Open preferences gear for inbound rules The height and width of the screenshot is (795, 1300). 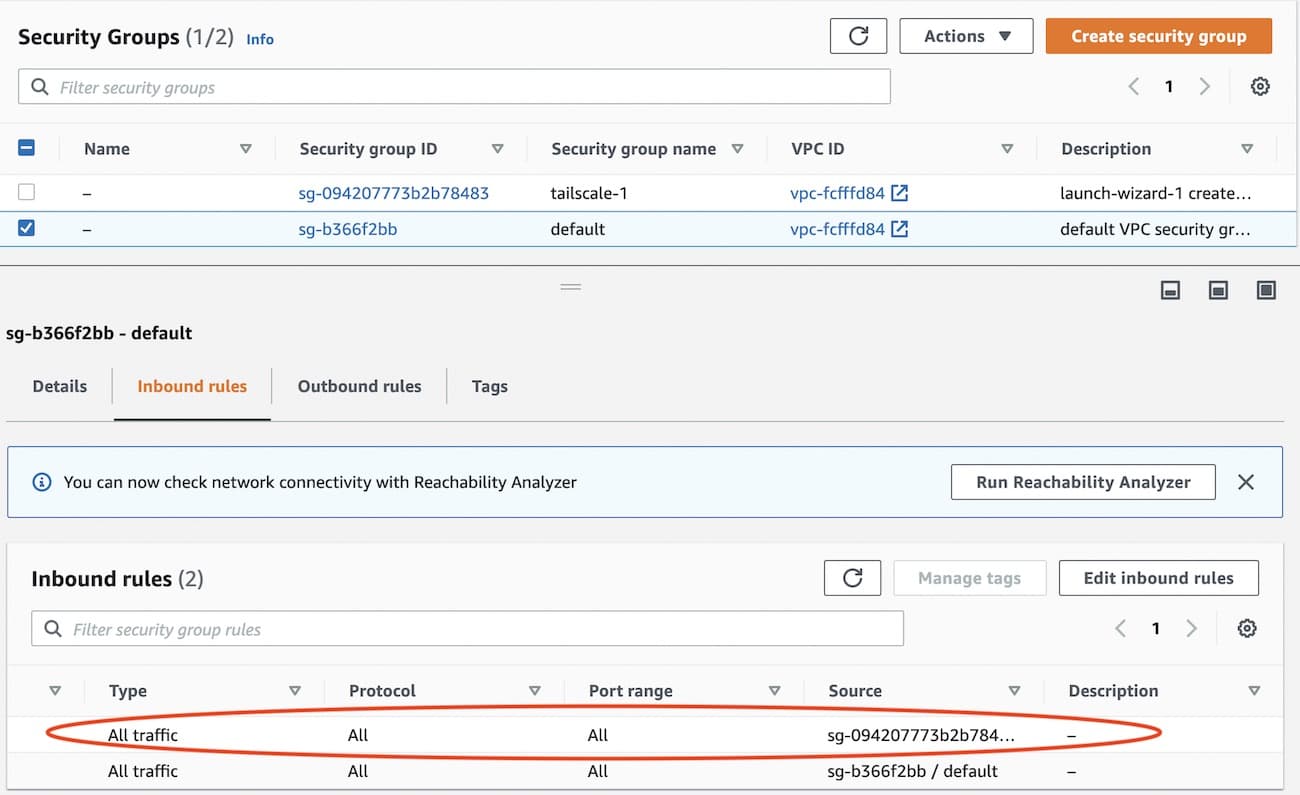[x=1247, y=628]
